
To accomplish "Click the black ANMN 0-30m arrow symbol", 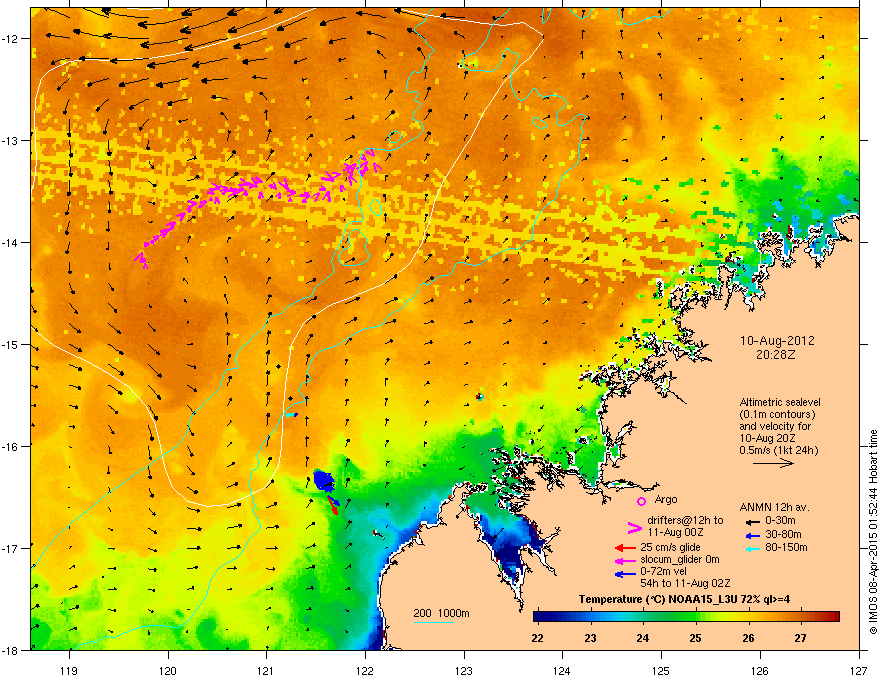I will 752,521.
